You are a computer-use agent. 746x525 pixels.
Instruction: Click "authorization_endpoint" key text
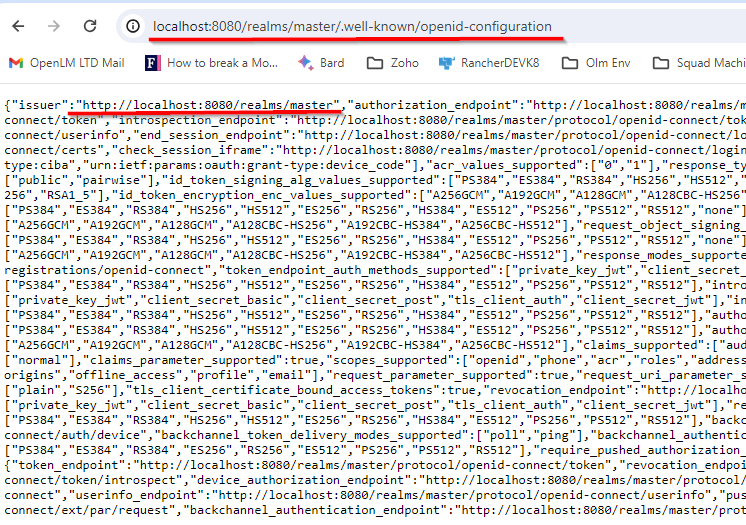click(434, 104)
